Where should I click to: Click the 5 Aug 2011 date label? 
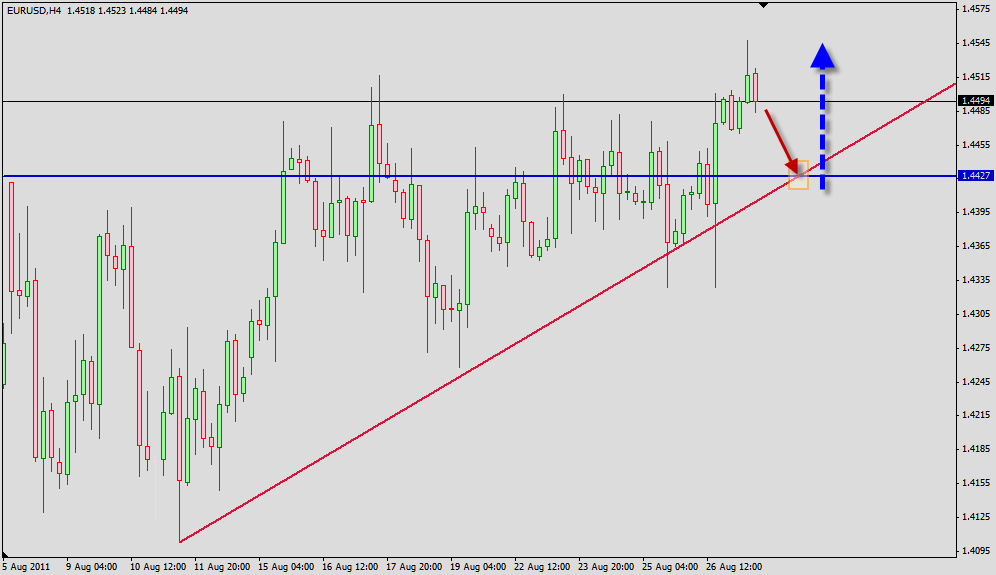tap(26, 567)
